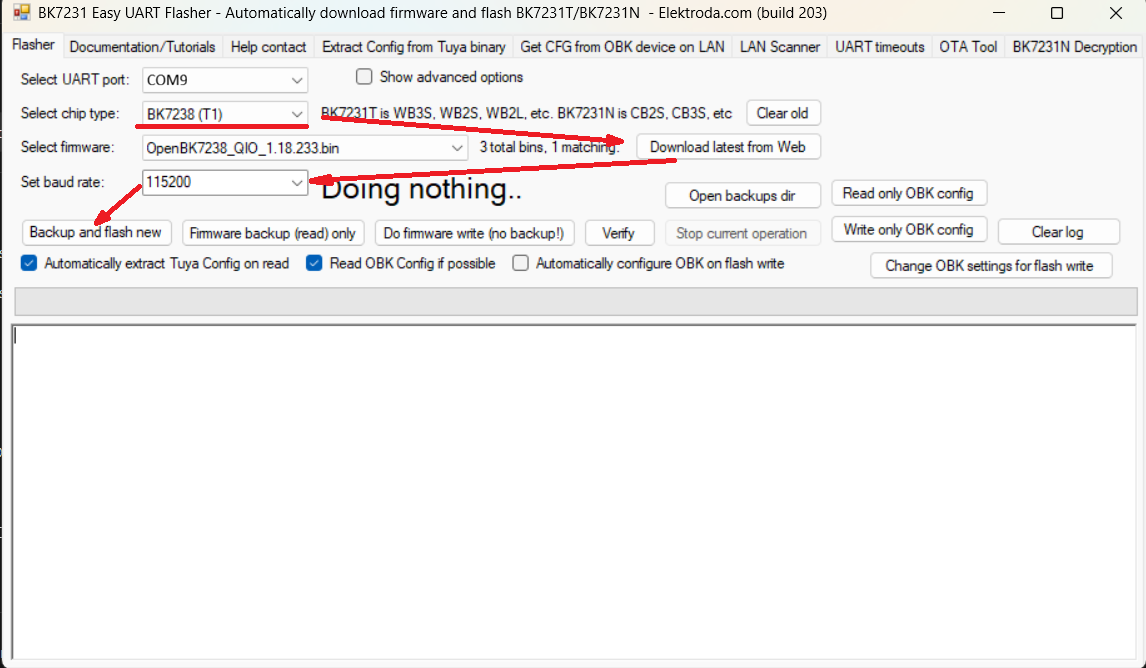This screenshot has height=668, width=1146.
Task: Click the Verify button
Action: (618, 233)
